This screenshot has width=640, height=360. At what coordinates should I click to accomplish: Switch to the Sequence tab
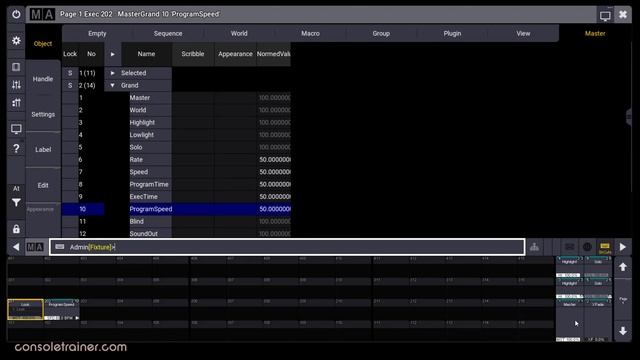point(168,33)
